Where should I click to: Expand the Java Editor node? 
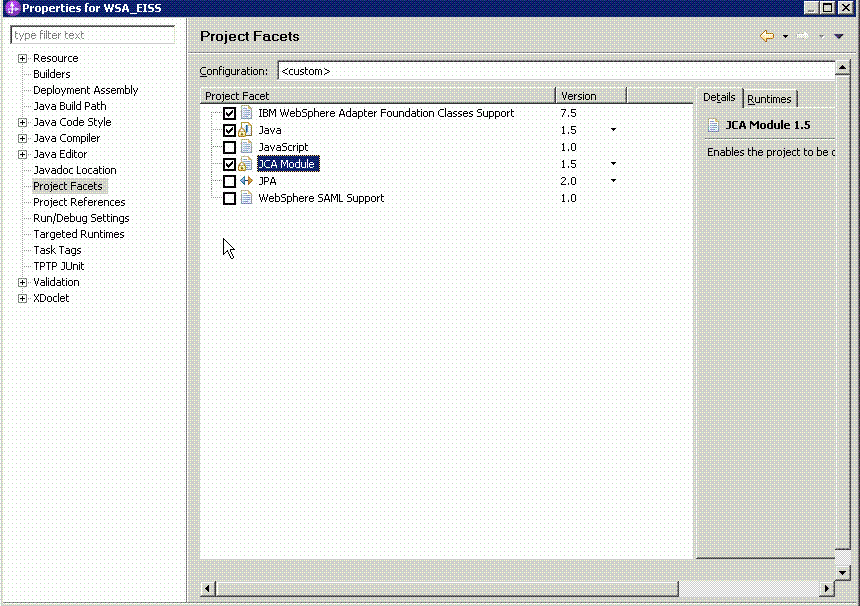coord(22,154)
